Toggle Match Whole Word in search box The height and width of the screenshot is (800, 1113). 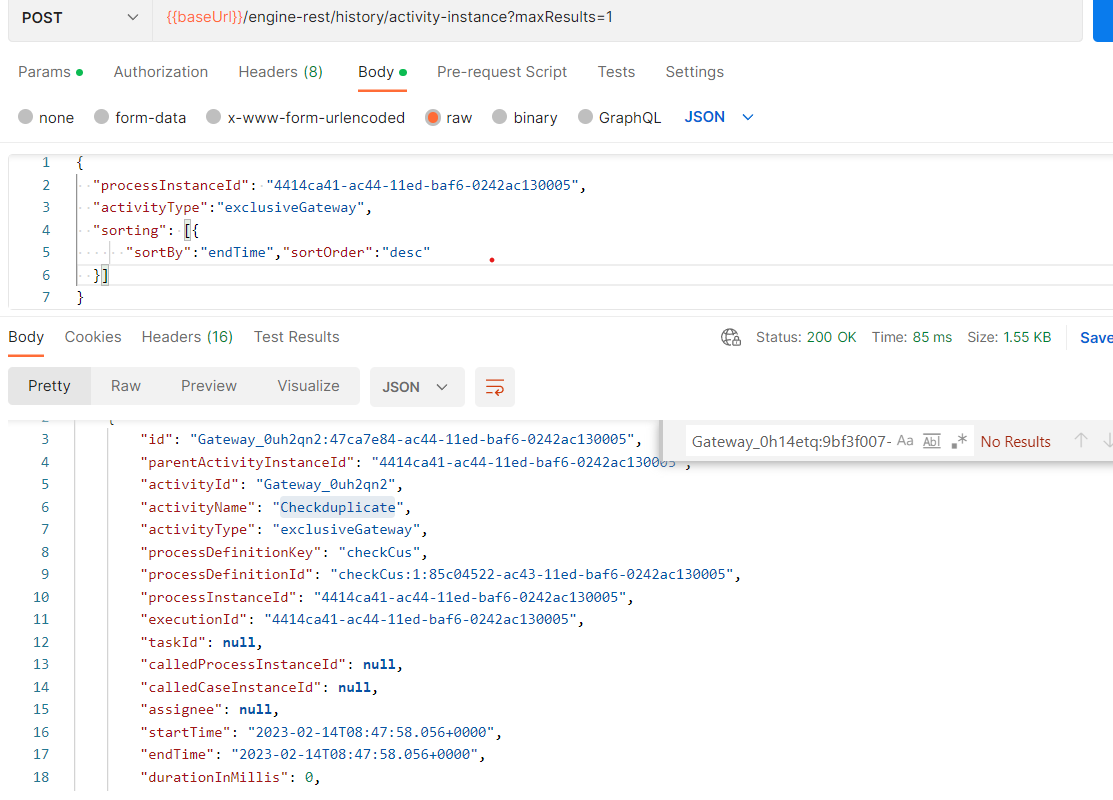(x=931, y=441)
